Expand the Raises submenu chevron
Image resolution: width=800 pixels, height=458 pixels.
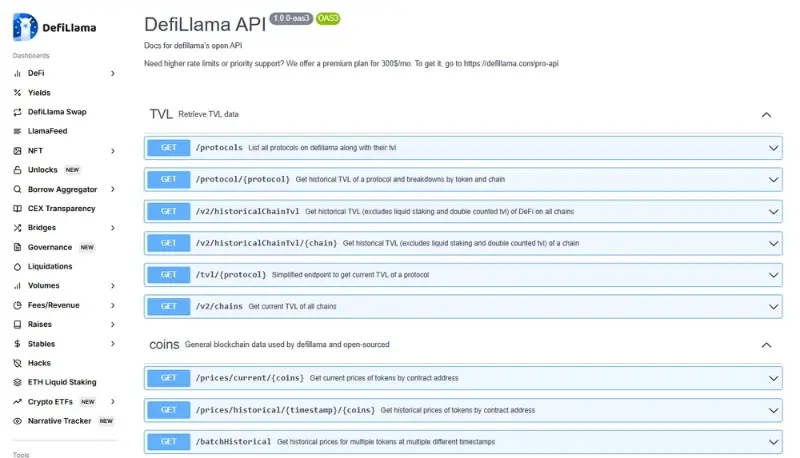click(x=113, y=324)
